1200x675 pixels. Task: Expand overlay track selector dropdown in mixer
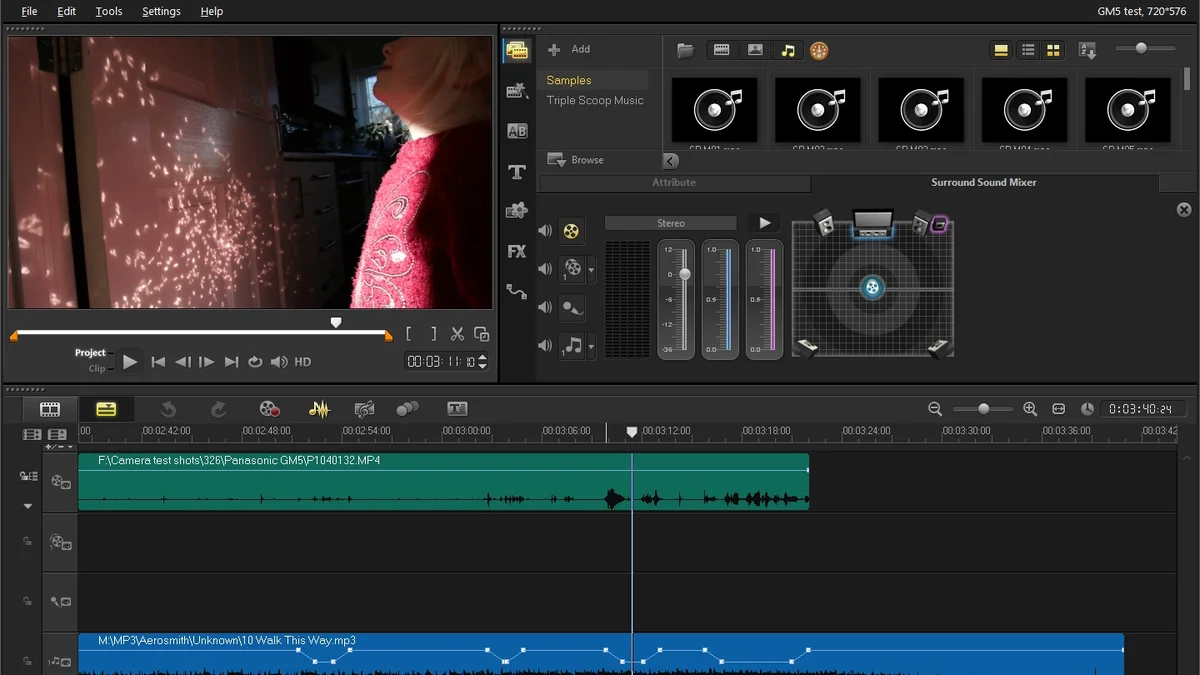591,270
